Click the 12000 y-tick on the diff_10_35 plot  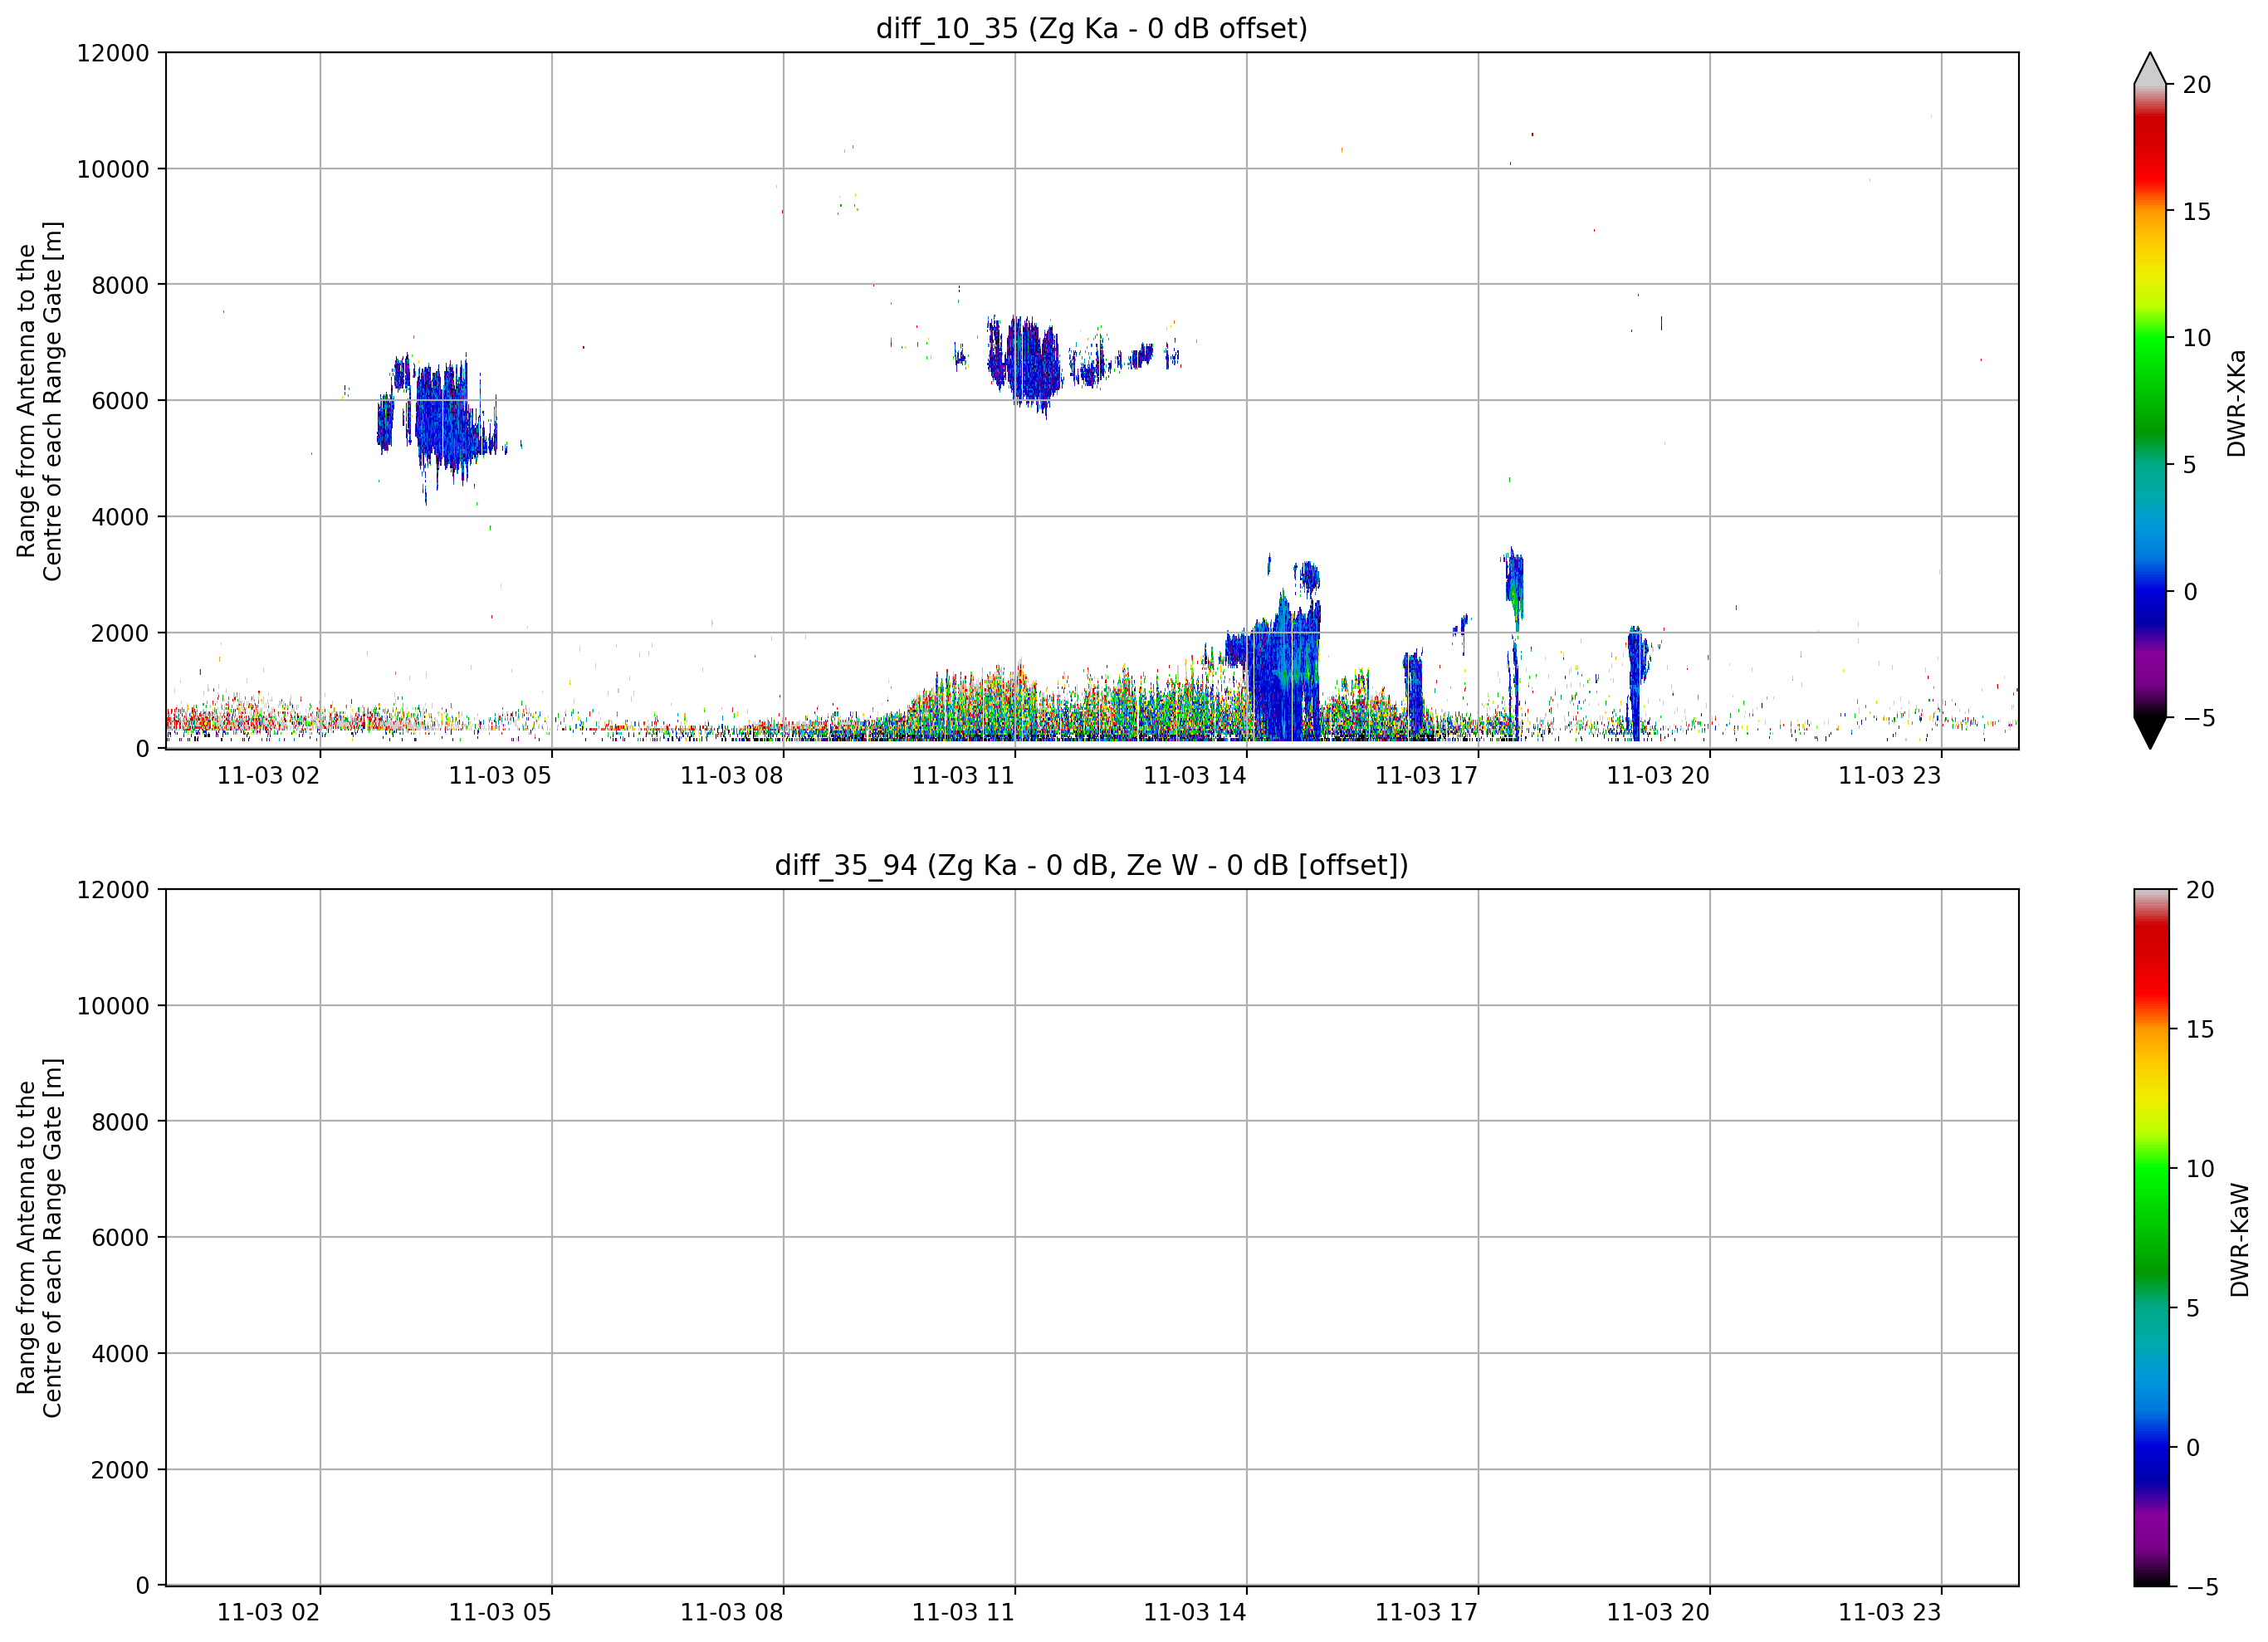[113, 53]
